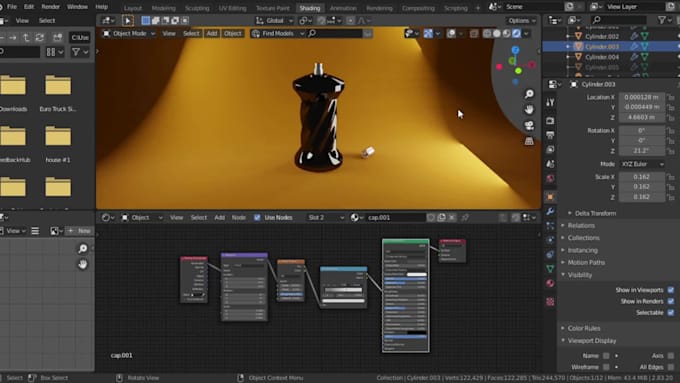Image resolution: width=680 pixels, height=383 pixels.
Task: Toggle the Selectable checkbox
Action: point(671,312)
